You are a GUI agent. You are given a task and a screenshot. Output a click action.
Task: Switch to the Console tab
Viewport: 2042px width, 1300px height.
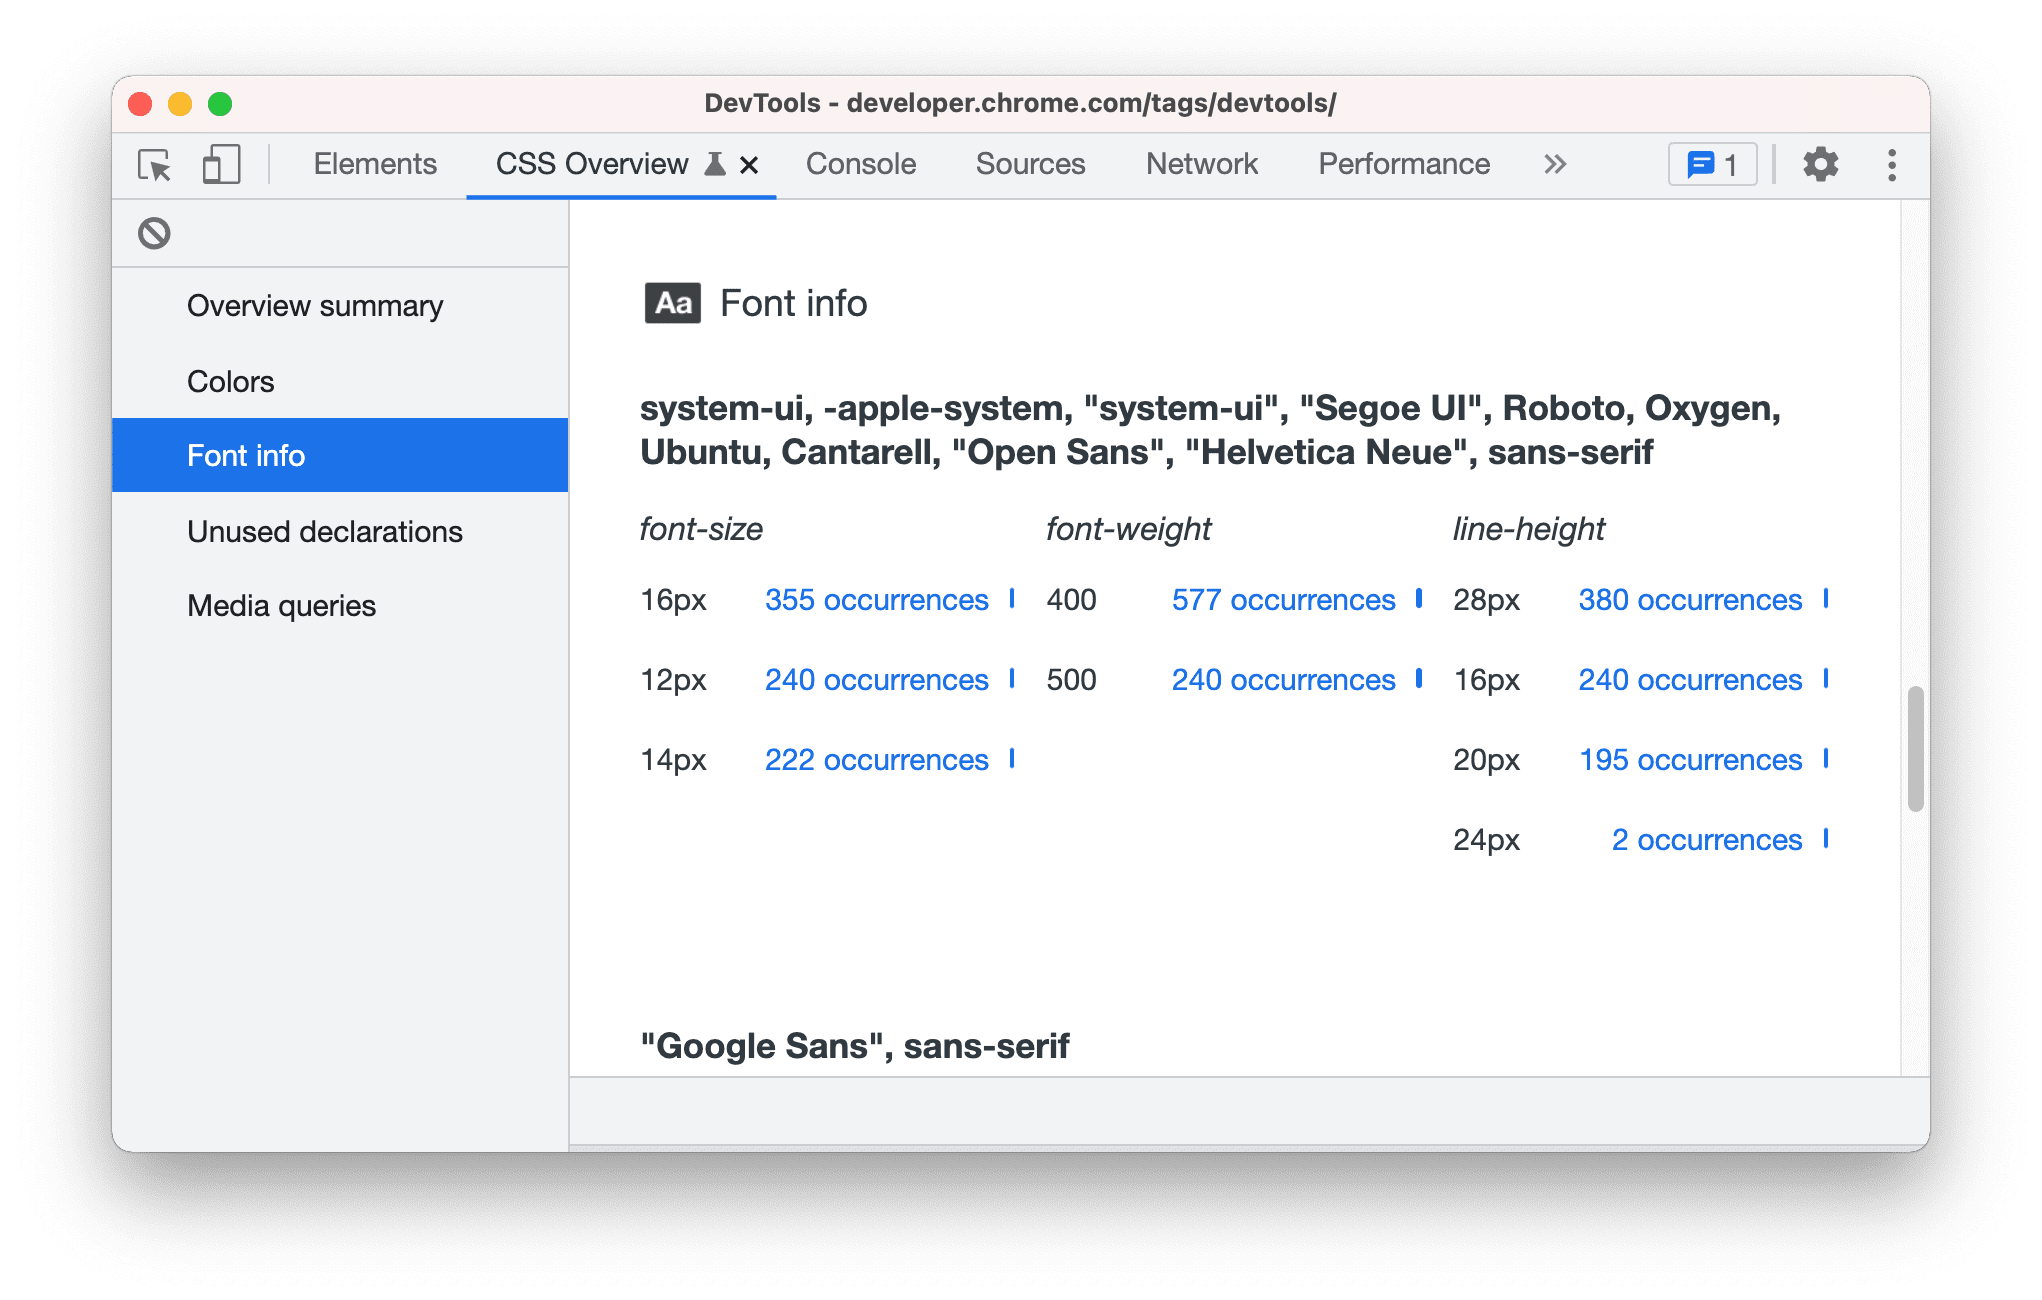click(x=859, y=165)
